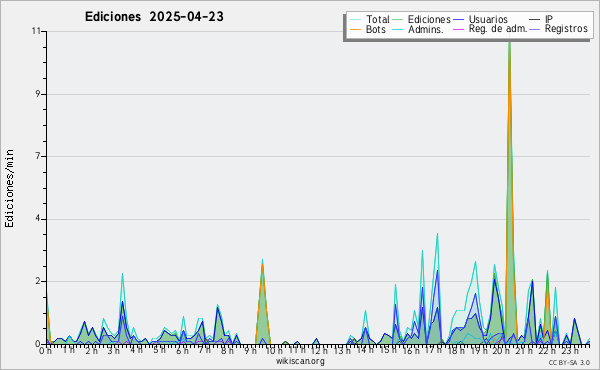Click the x-axis label '18 h'
This screenshot has height=370, width=600.
[456, 350]
